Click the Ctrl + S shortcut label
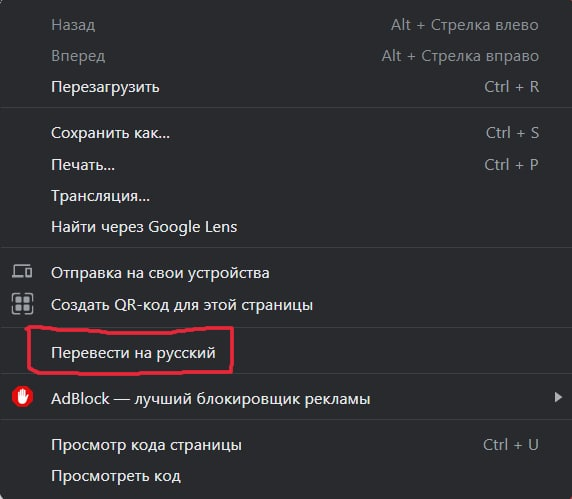 [x=512, y=133]
